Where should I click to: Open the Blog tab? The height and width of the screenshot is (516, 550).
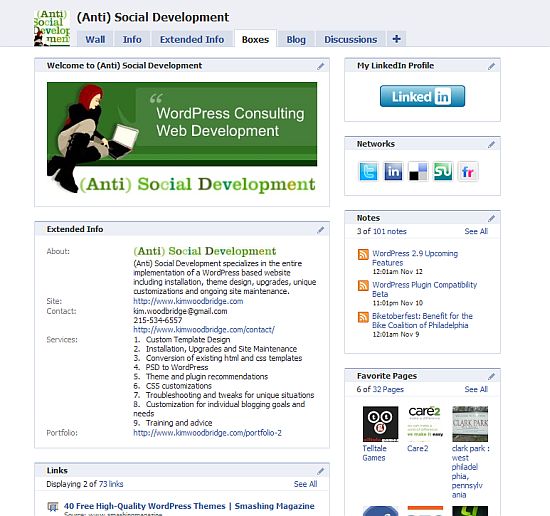296,39
